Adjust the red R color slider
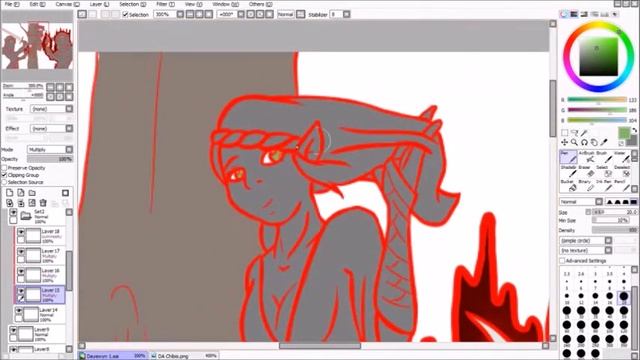The width and height of the screenshot is (640, 360). click(597, 100)
